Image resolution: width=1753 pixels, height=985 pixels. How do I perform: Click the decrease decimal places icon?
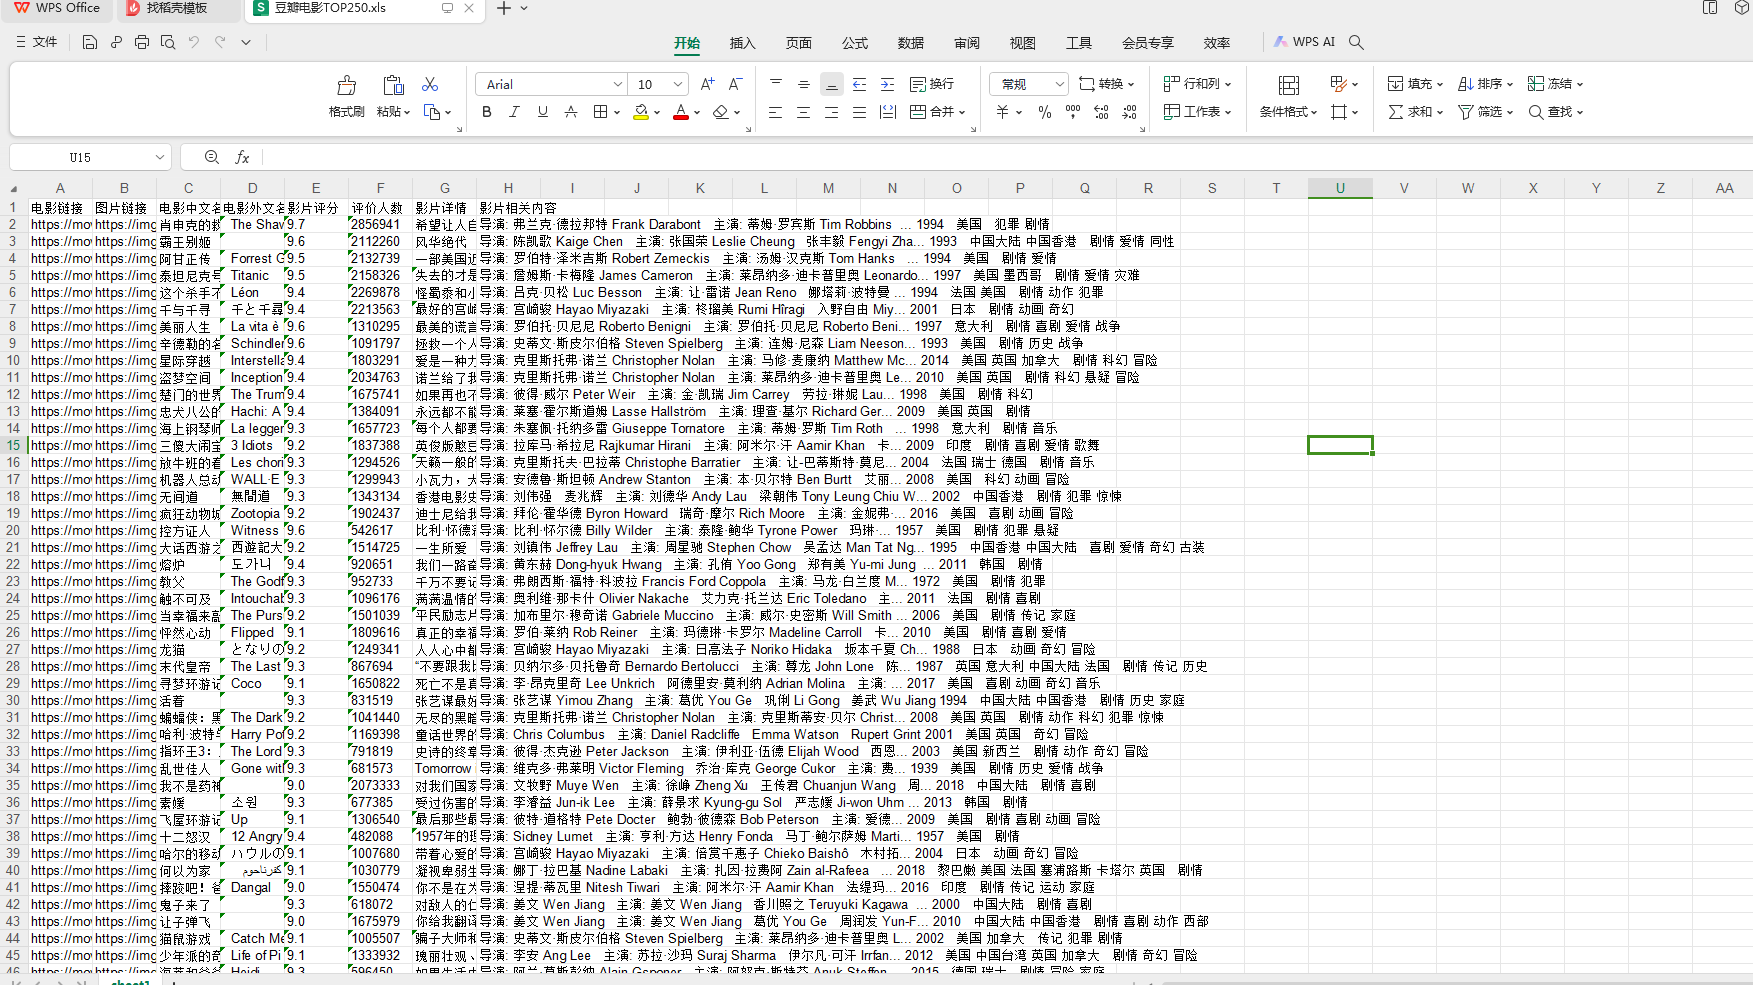(1129, 112)
